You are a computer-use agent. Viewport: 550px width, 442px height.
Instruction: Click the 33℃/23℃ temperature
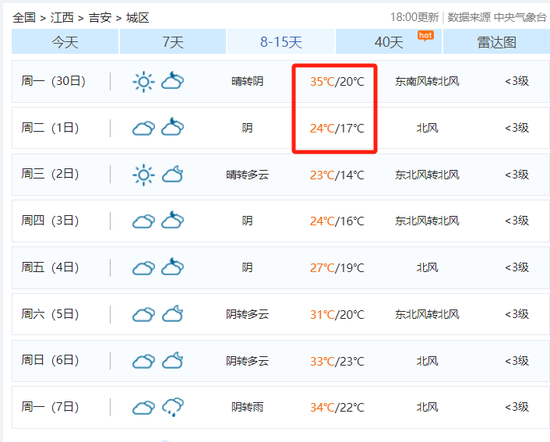337,361
